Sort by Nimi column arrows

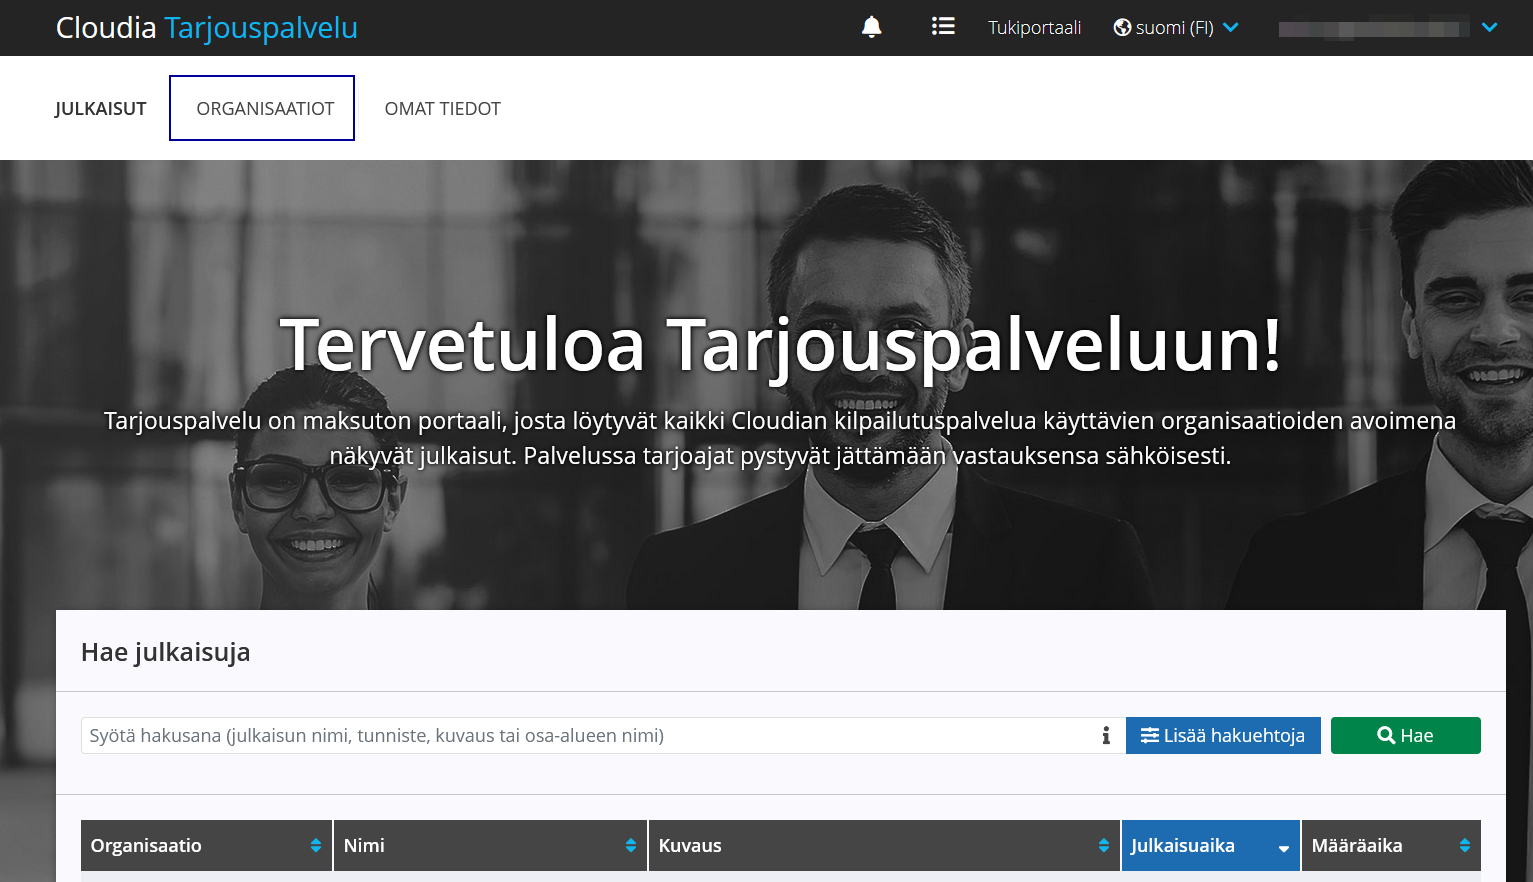point(631,846)
